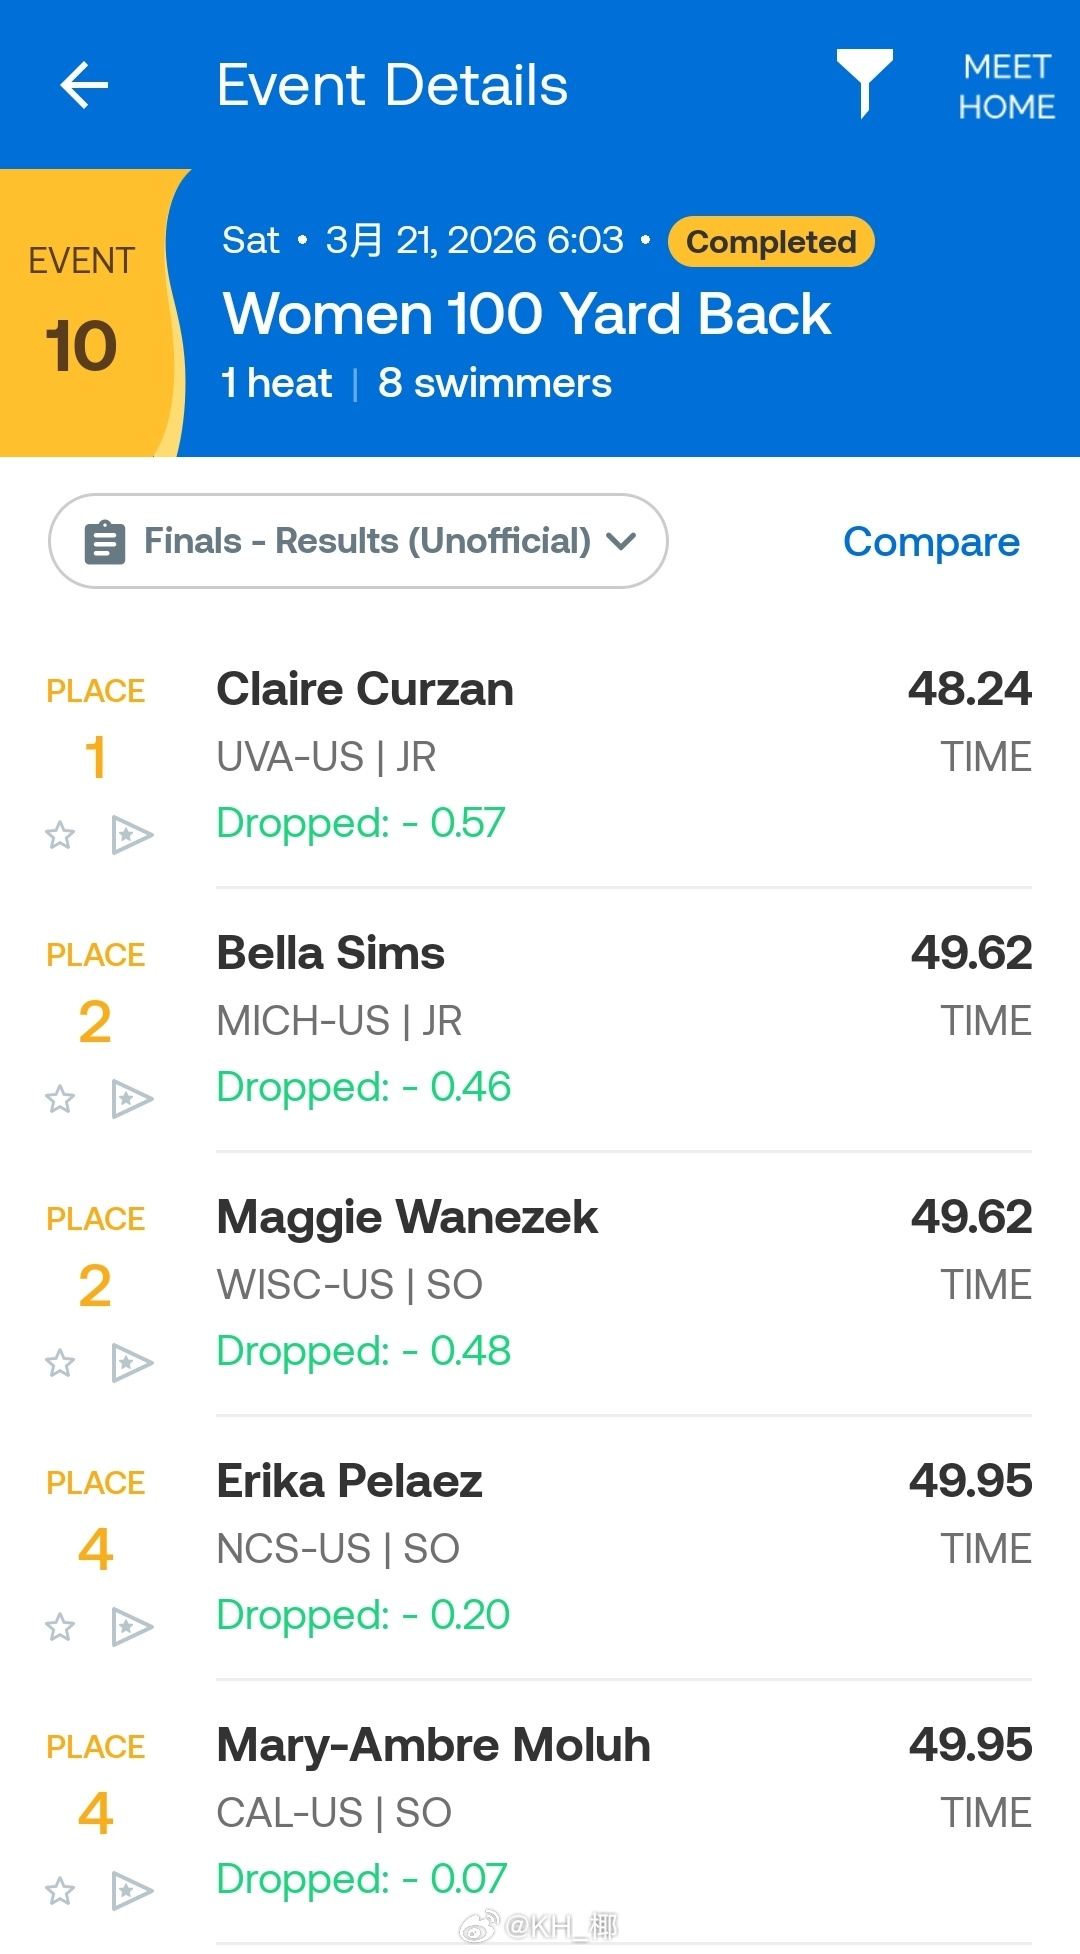
Task: Favorite Claire Curzan with the star
Action: (x=60, y=835)
